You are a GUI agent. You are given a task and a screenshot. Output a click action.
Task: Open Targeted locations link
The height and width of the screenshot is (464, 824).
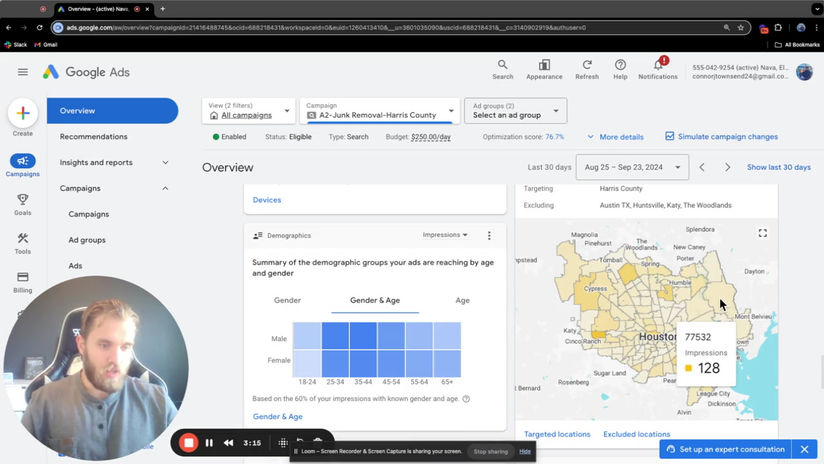tap(557, 434)
